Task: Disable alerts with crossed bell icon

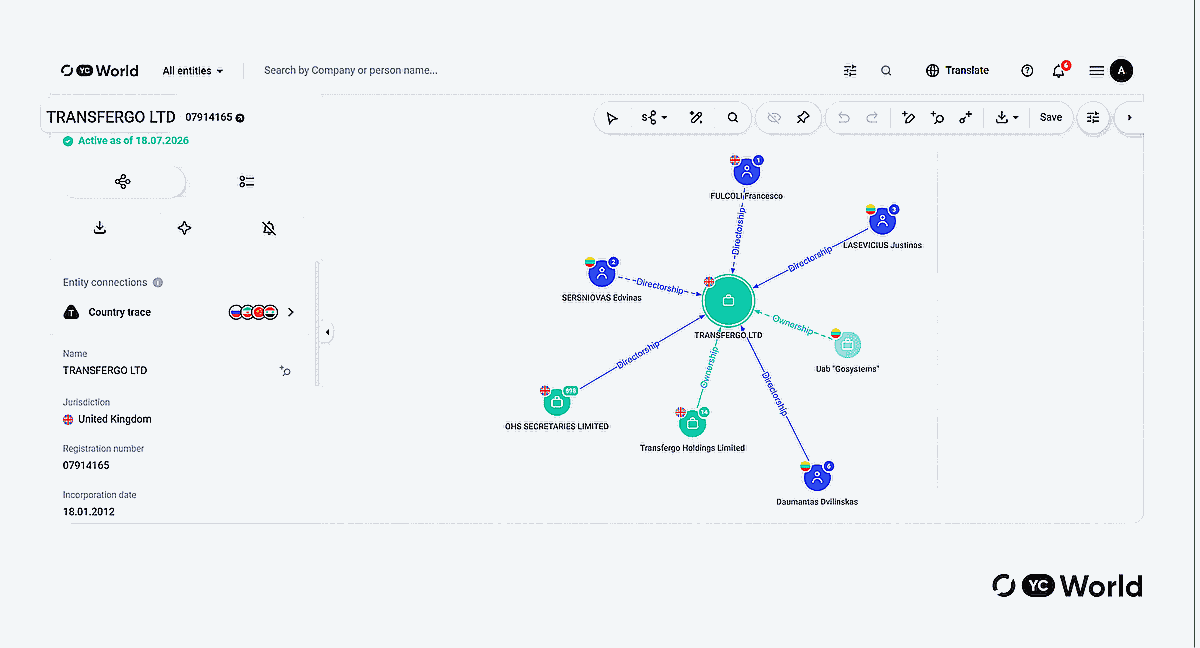Action: (x=269, y=229)
